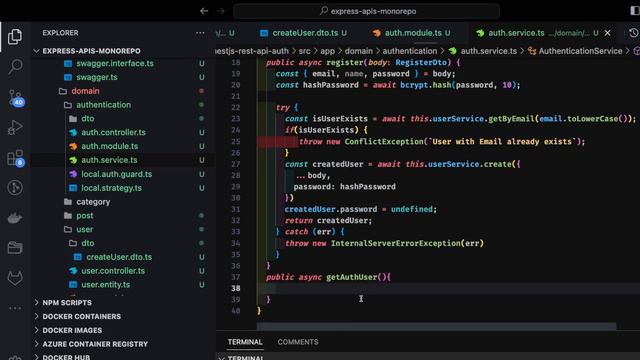Click the domain breadcrumb segment
This screenshot has height=360, width=640.
(358, 51)
